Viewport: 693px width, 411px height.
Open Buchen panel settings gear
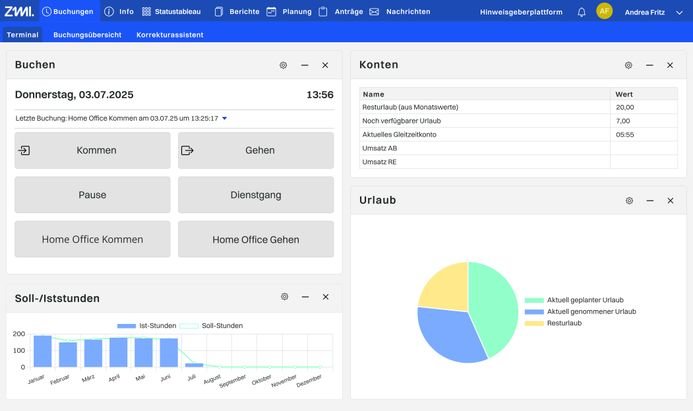[283, 65]
